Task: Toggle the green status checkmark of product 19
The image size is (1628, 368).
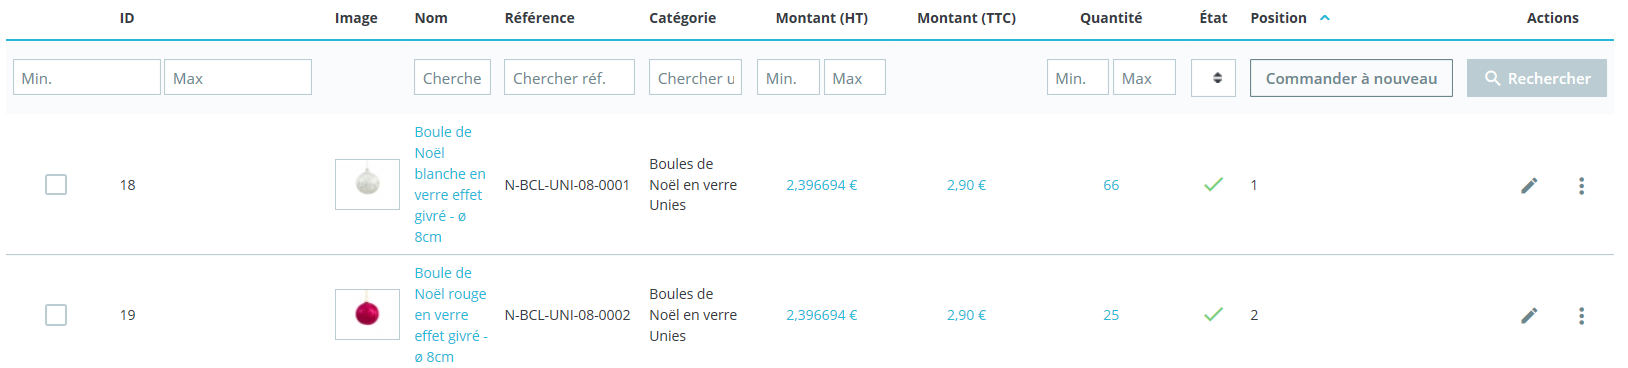Action: tap(1213, 314)
